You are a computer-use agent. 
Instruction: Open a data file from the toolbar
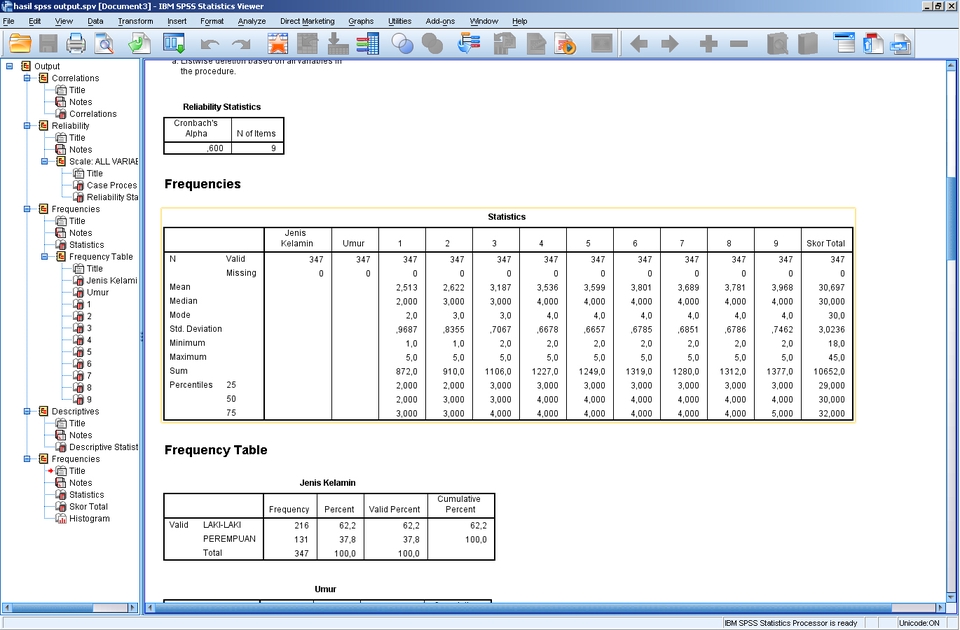(x=19, y=43)
